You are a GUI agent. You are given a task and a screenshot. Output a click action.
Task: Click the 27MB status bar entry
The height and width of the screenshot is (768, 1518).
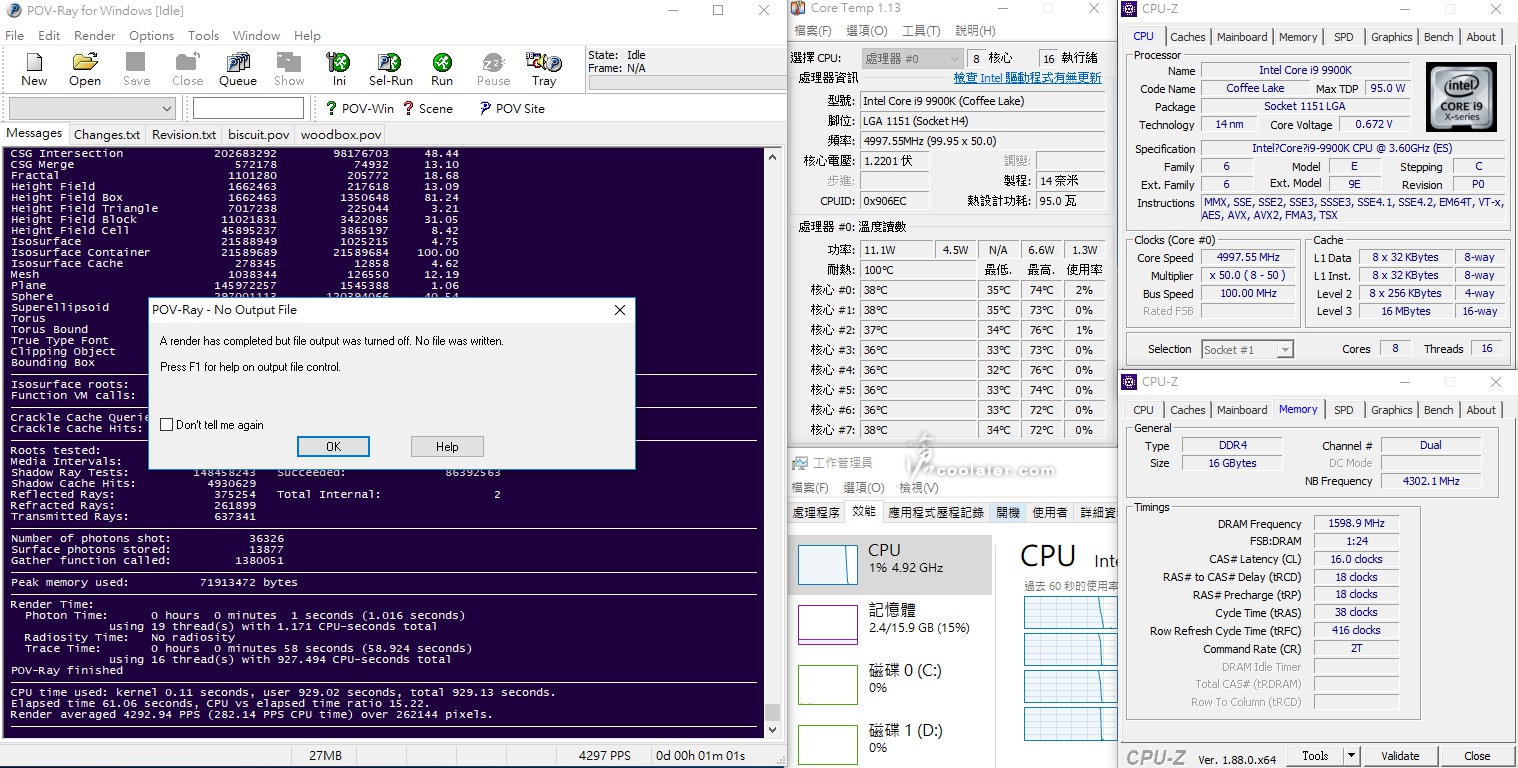click(x=325, y=756)
